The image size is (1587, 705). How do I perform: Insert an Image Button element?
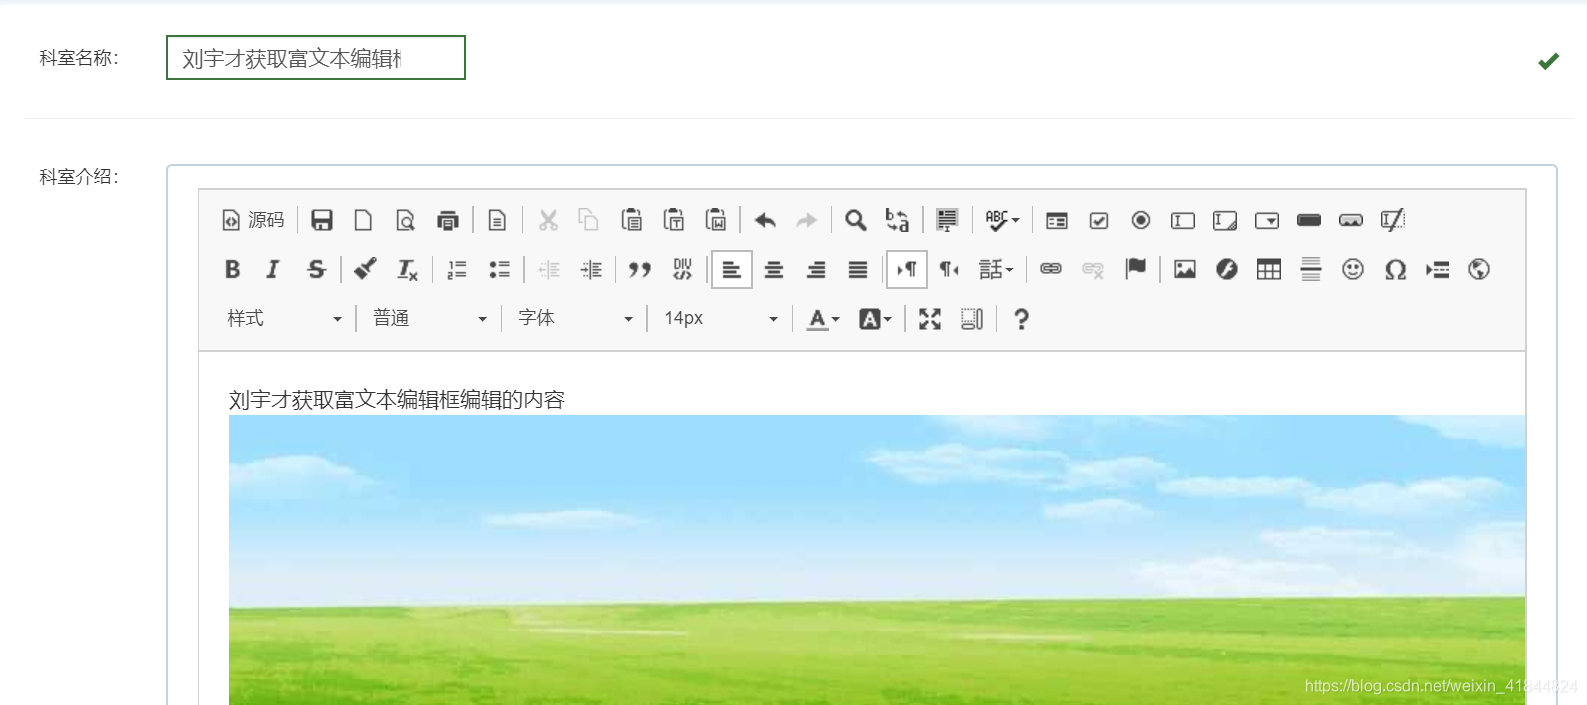(1351, 220)
